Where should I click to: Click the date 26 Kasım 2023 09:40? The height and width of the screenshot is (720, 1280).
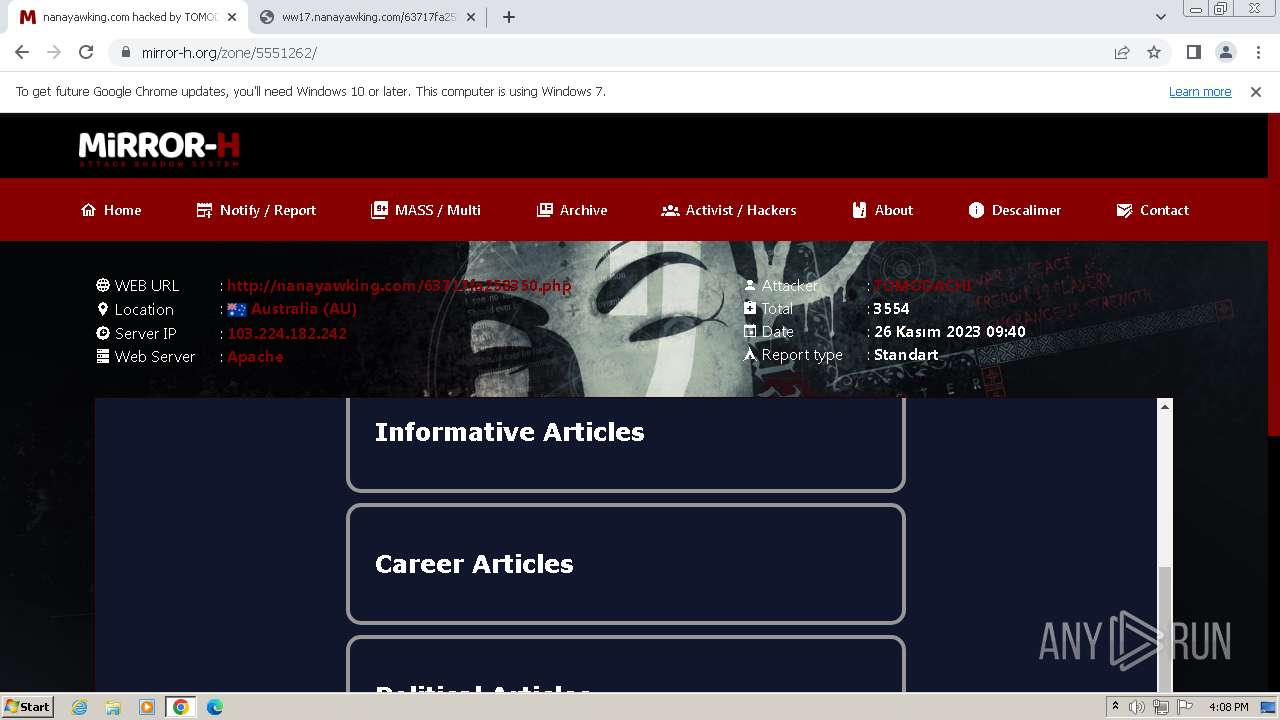click(950, 332)
